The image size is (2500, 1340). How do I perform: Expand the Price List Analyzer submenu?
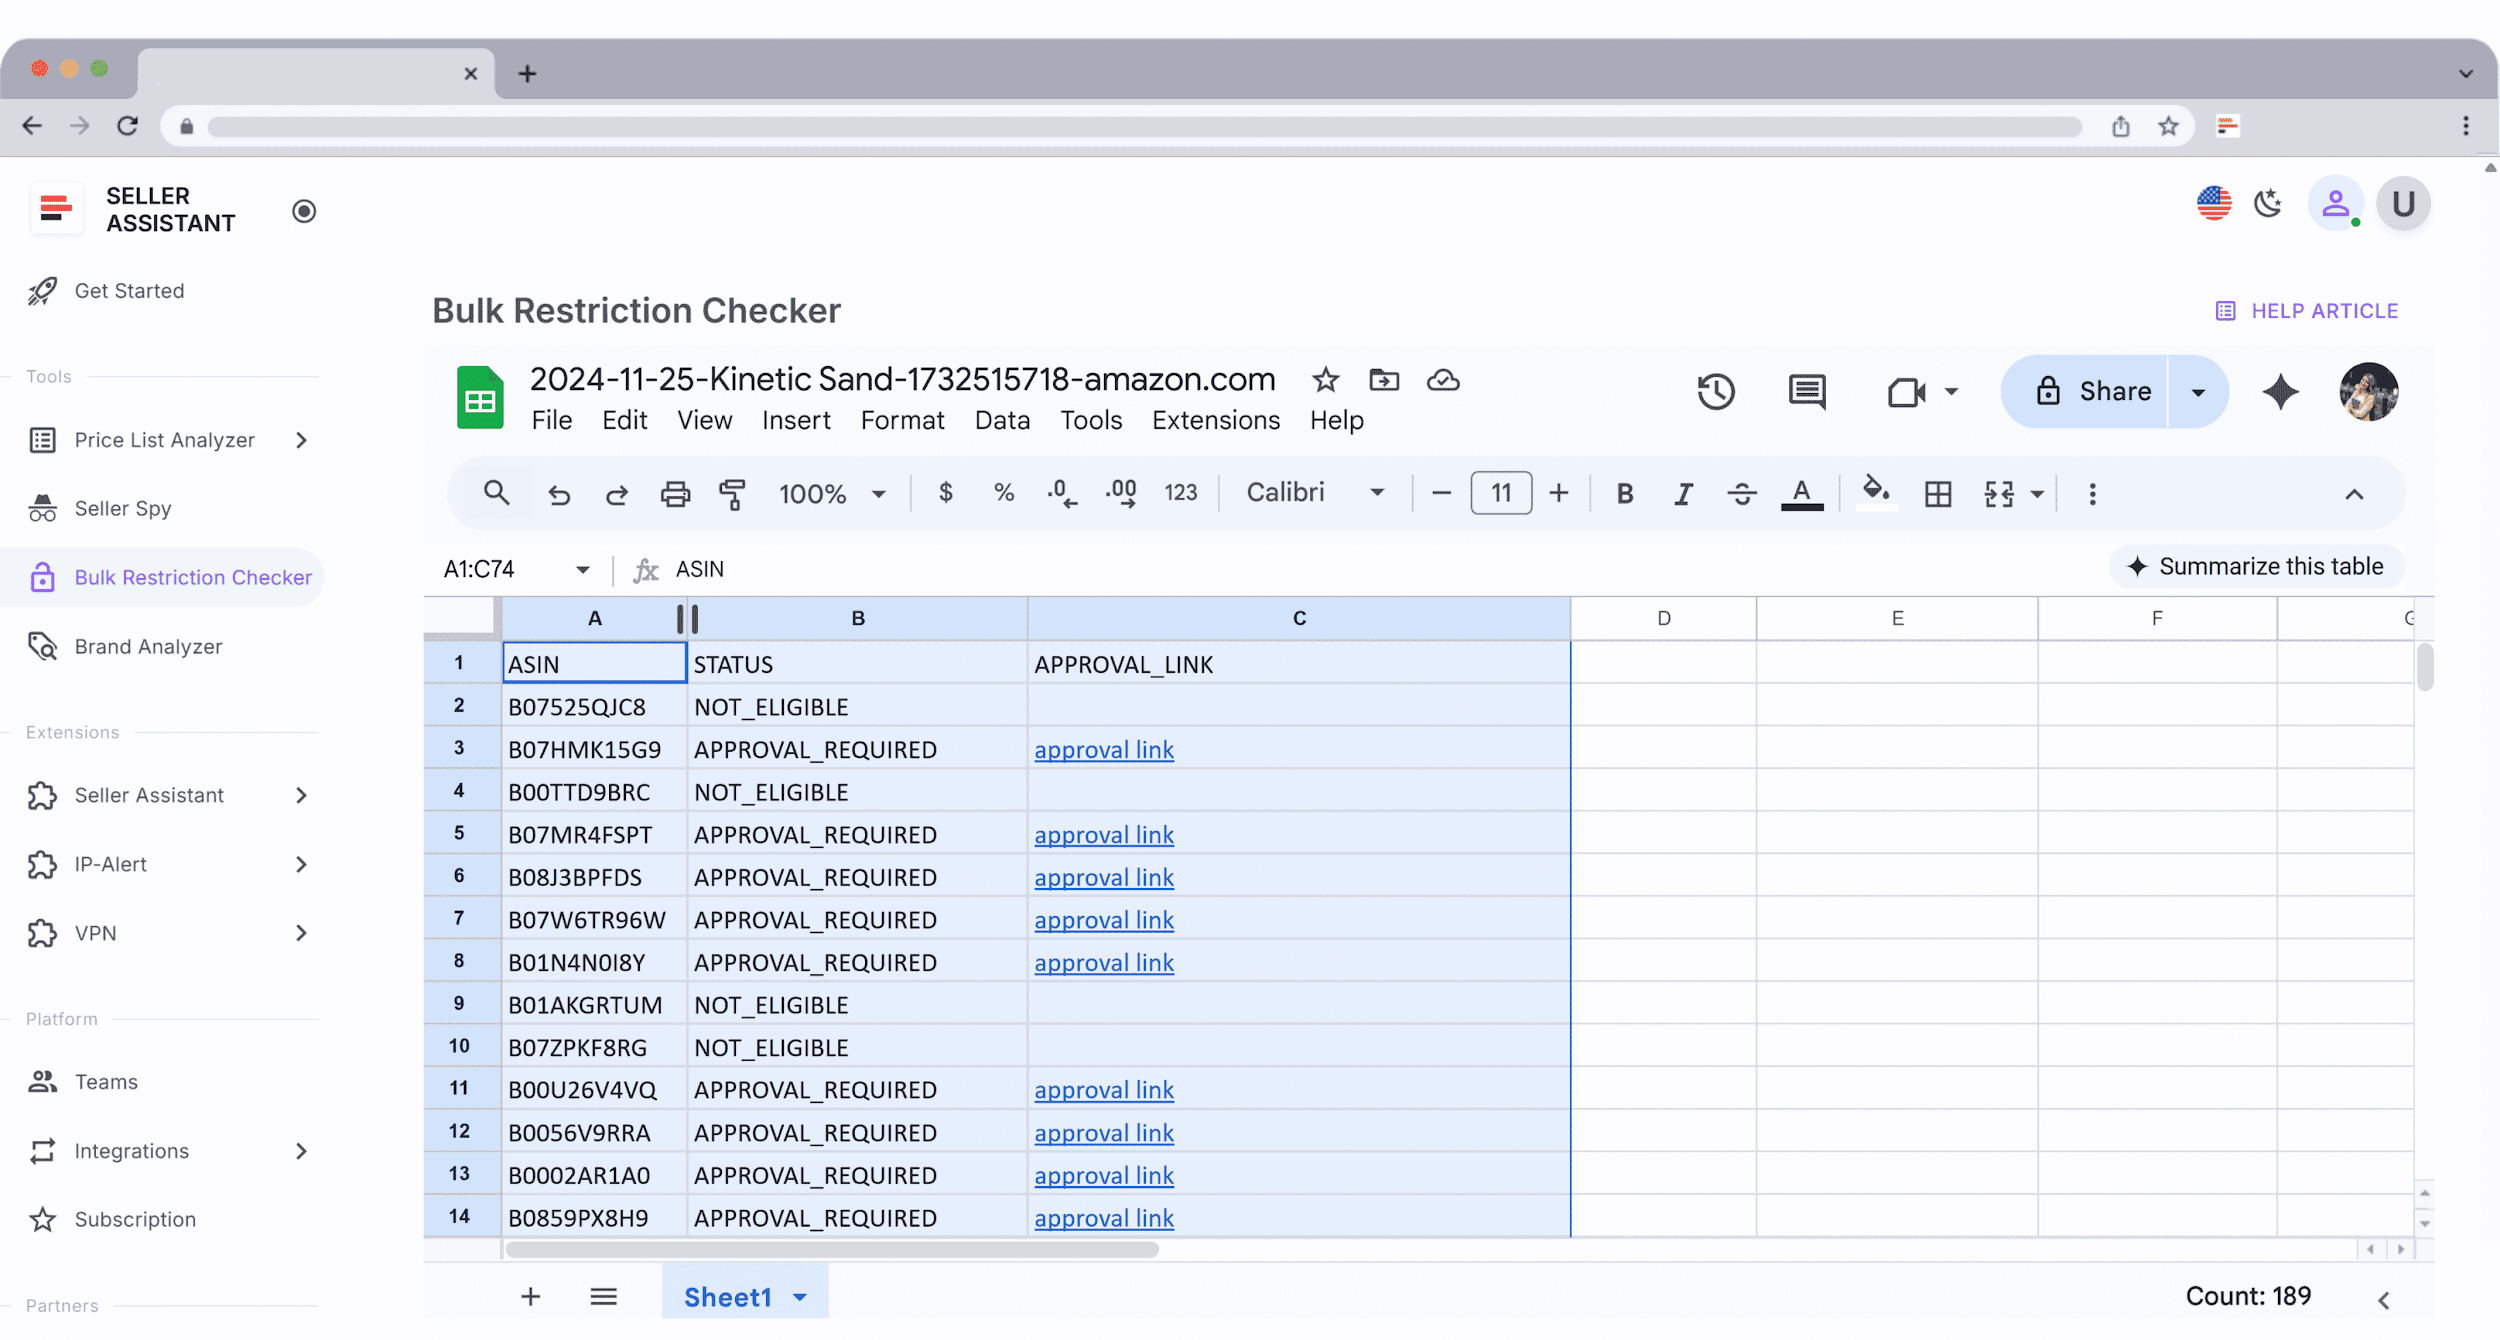[301, 440]
